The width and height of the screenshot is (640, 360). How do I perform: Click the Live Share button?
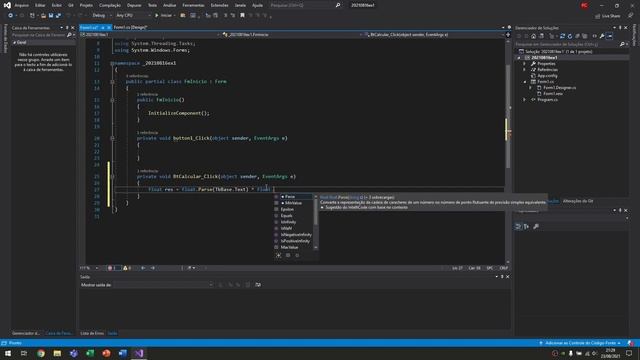click(608, 16)
